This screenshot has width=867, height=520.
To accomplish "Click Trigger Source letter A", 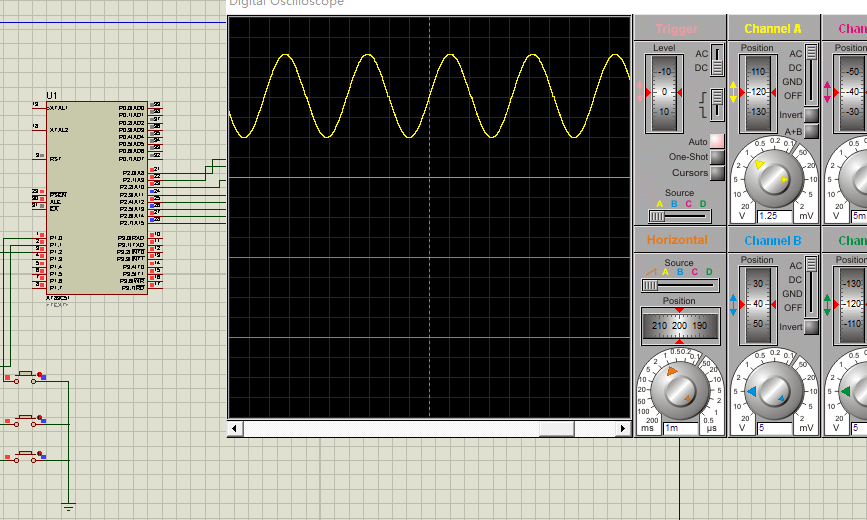I will point(659,204).
